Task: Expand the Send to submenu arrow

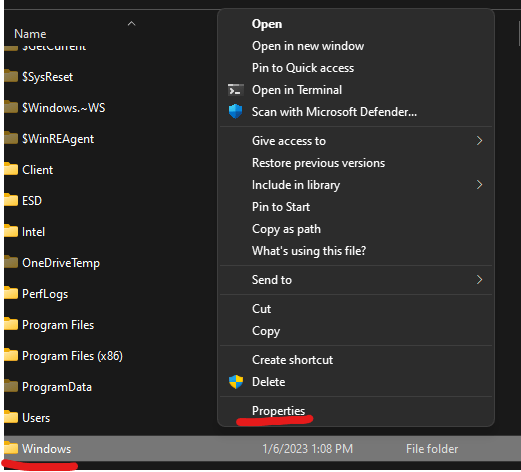Action: (x=479, y=280)
